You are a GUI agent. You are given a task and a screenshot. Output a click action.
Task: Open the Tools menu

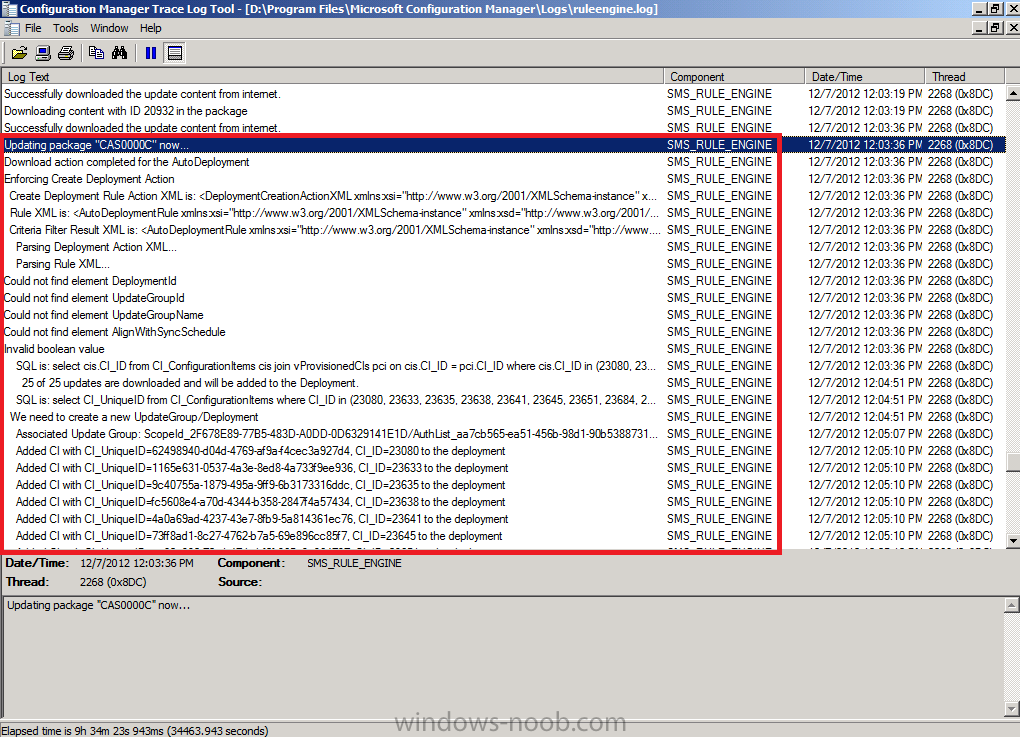point(66,28)
